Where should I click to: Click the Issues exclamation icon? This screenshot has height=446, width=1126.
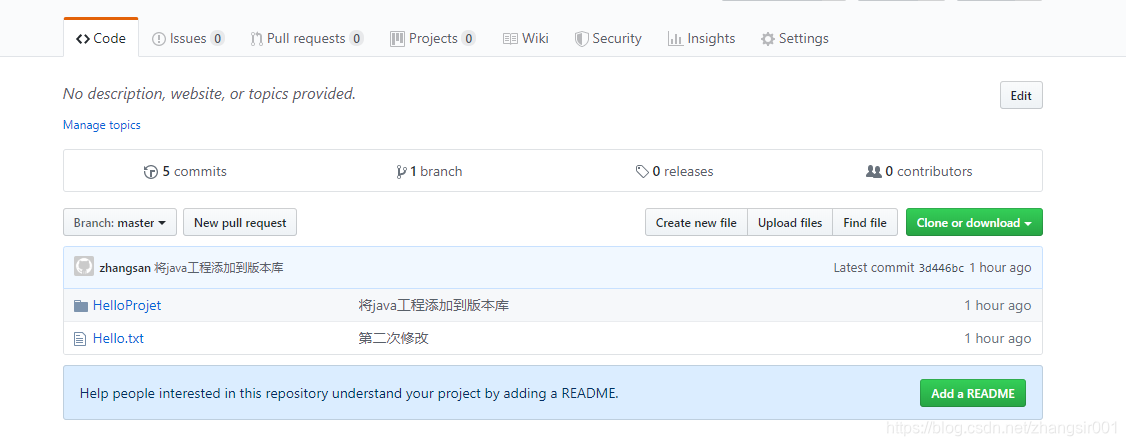(159, 39)
